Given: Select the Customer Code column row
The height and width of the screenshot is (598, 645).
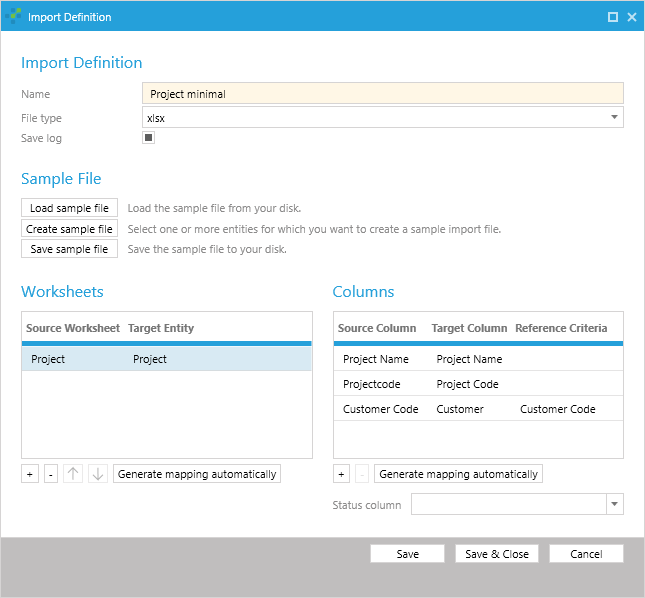Looking at the screenshot, I should tap(477, 409).
